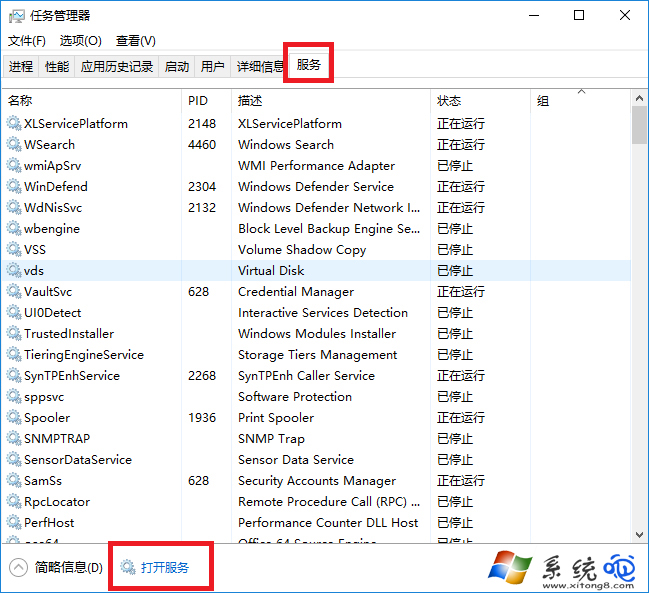
Task: Click the WinDefend service gear icon
Action: (14, 187)
